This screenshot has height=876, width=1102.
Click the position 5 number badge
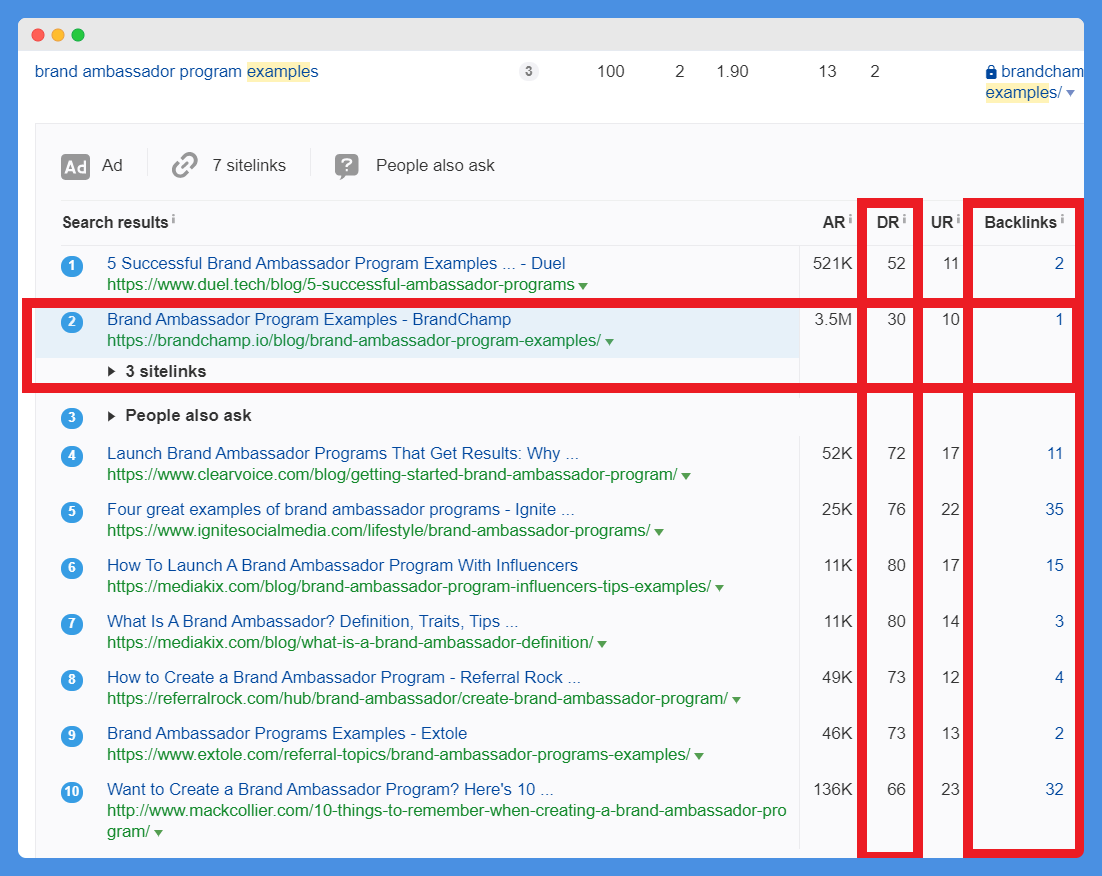click(72, 512)
